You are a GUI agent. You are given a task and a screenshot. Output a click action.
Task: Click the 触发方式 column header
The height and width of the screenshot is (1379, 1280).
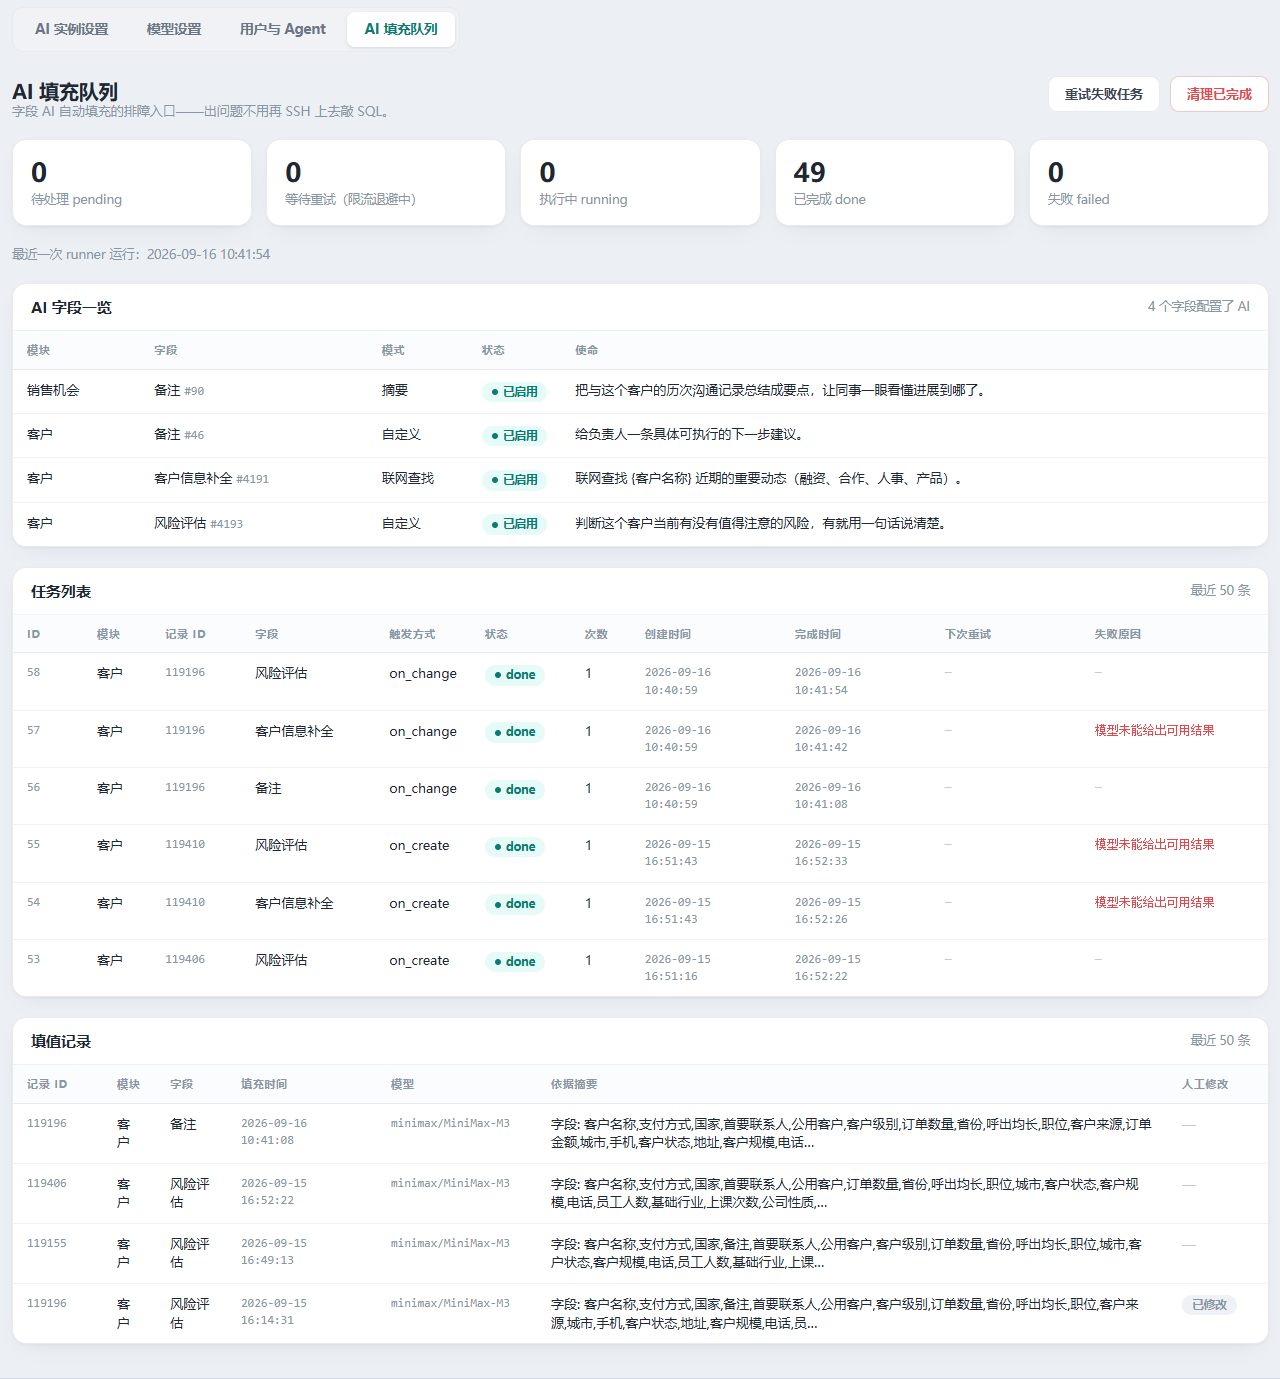click(412, 634)
